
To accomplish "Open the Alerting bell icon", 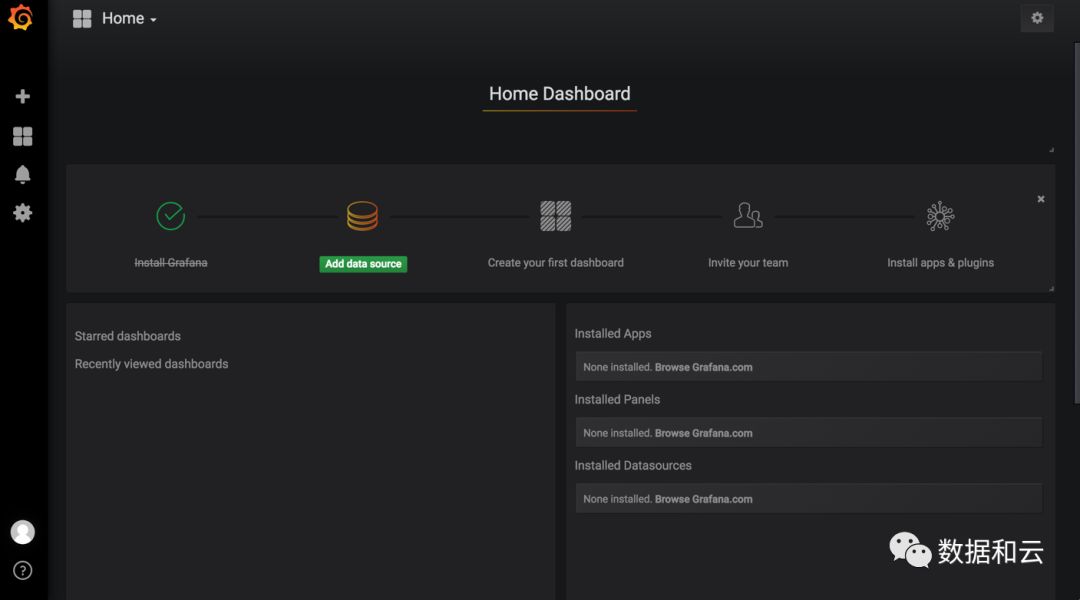I will coord(23,174).
